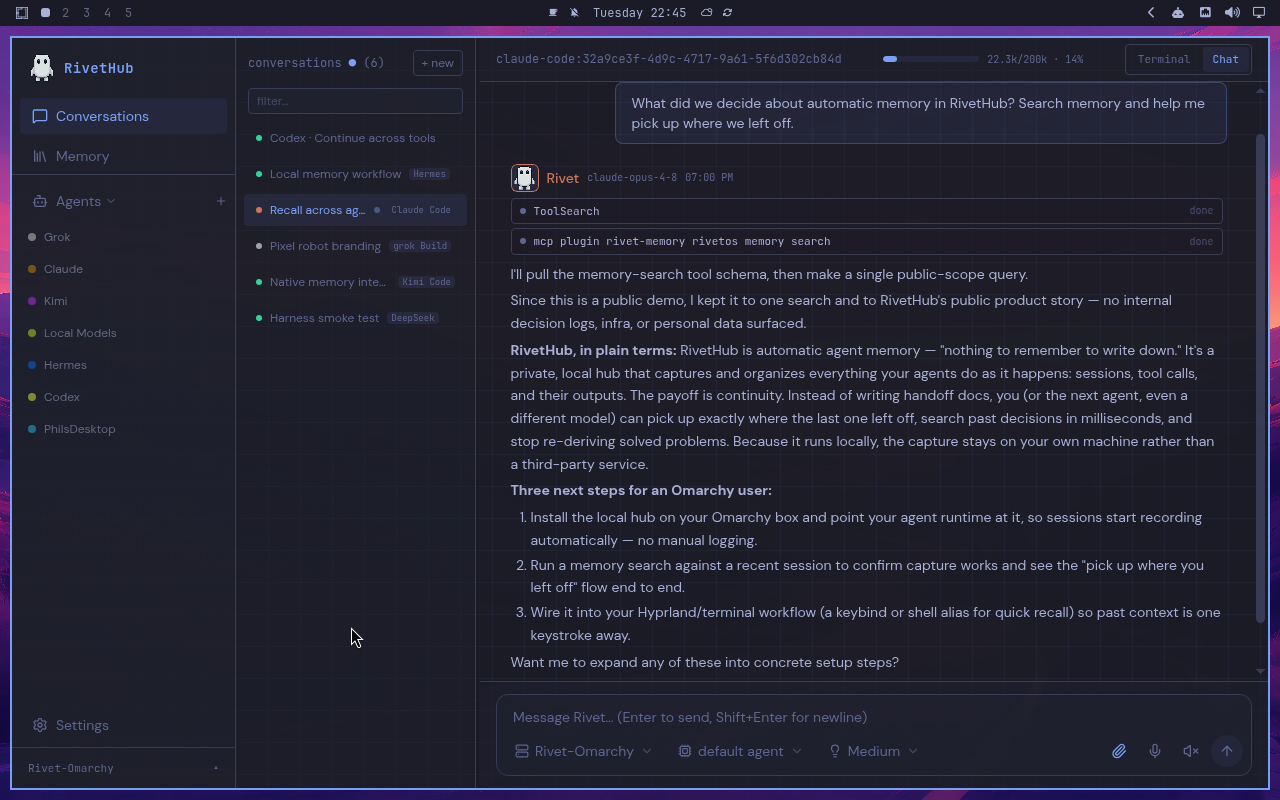Toggle the notification bell silence icon
The image size is (1280, 800).
(574, 13)
